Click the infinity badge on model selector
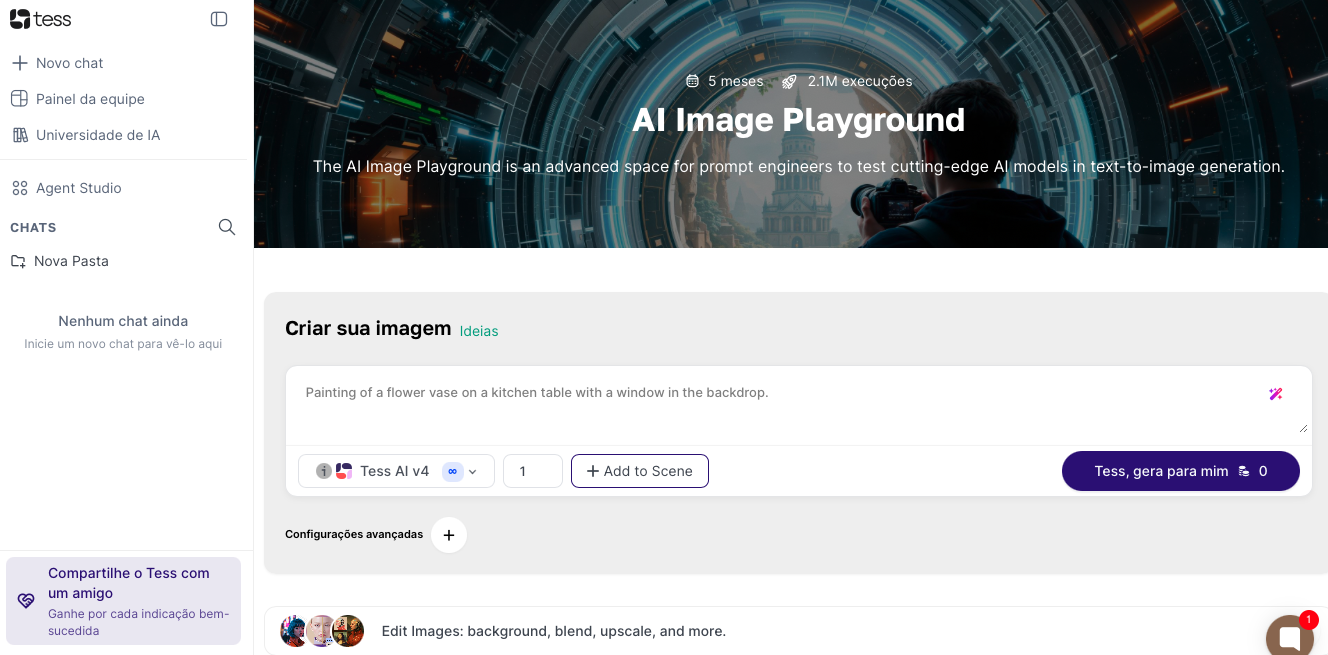 (x=452, y=471)
